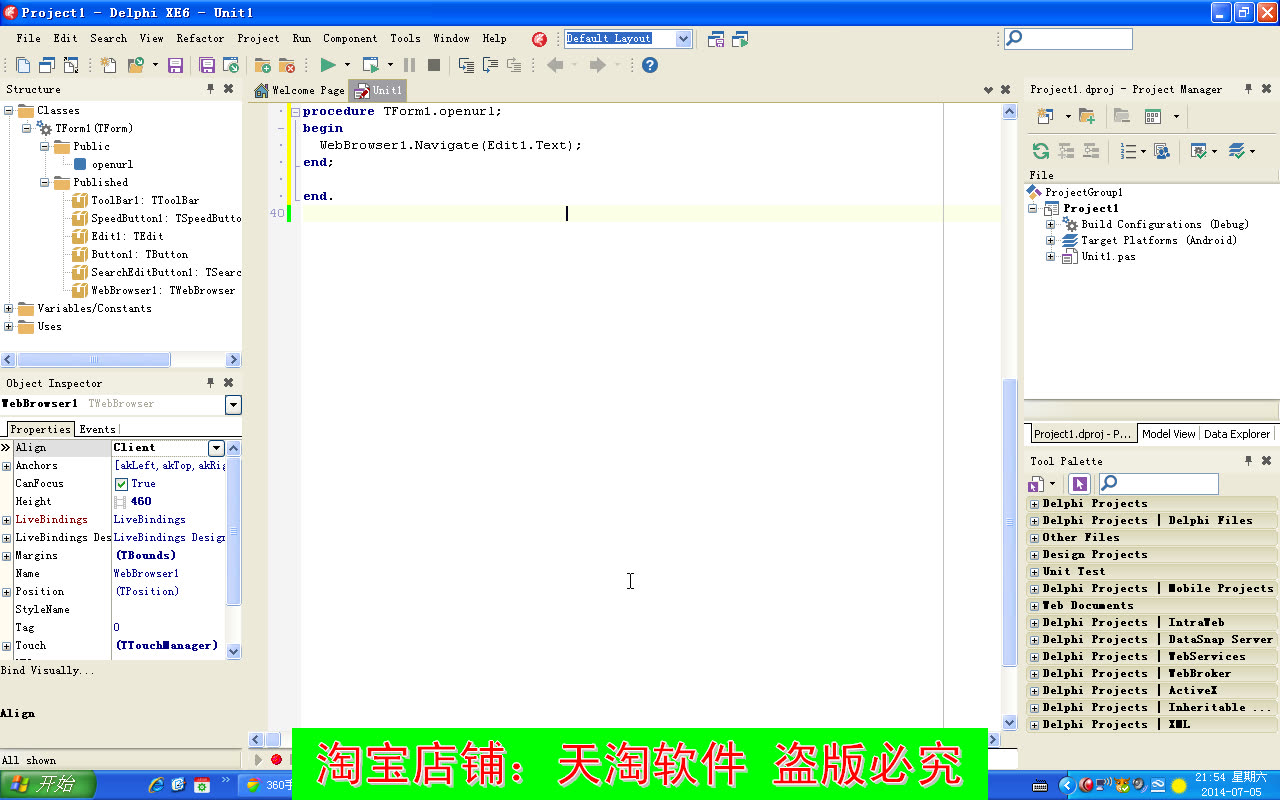Screen dimensions: 1280x800
Task: Click the arrow selector icon in Tool Palette
Action: 1078,484
